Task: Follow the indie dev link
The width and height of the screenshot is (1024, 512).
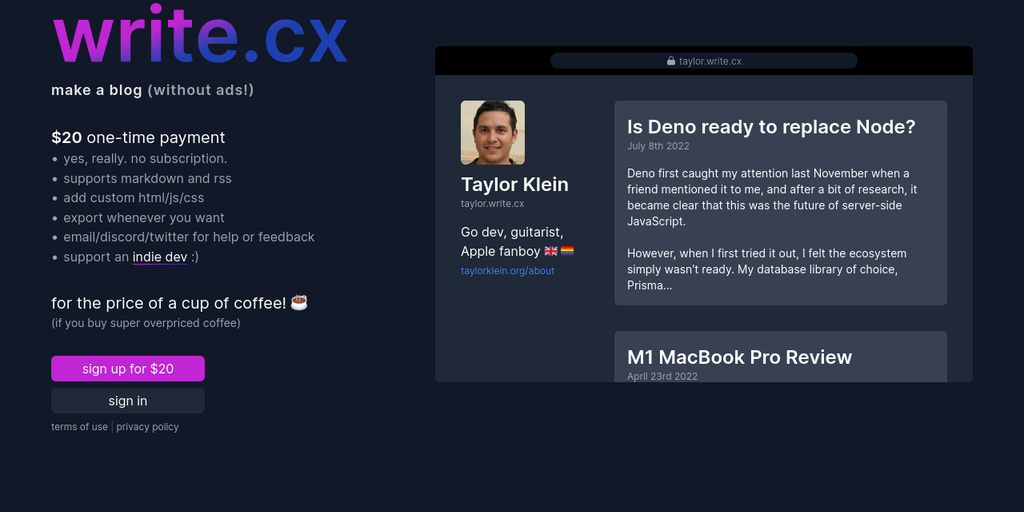Action: coord(160,257)
